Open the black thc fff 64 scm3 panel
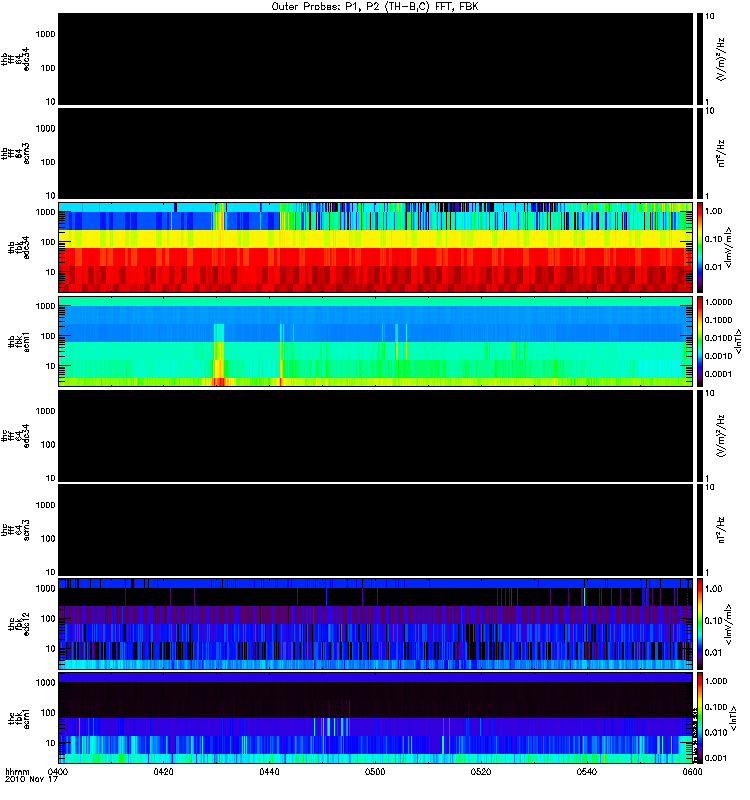Viewport: 750px width, 800px height. point(375,530)
